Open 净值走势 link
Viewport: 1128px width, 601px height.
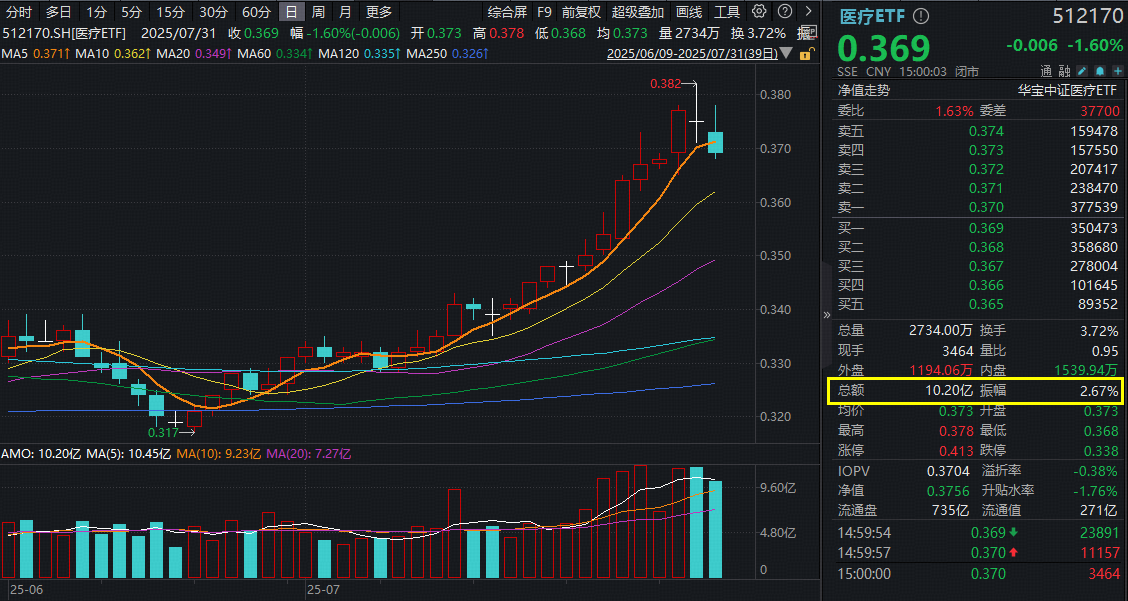(x=863, y=90)
